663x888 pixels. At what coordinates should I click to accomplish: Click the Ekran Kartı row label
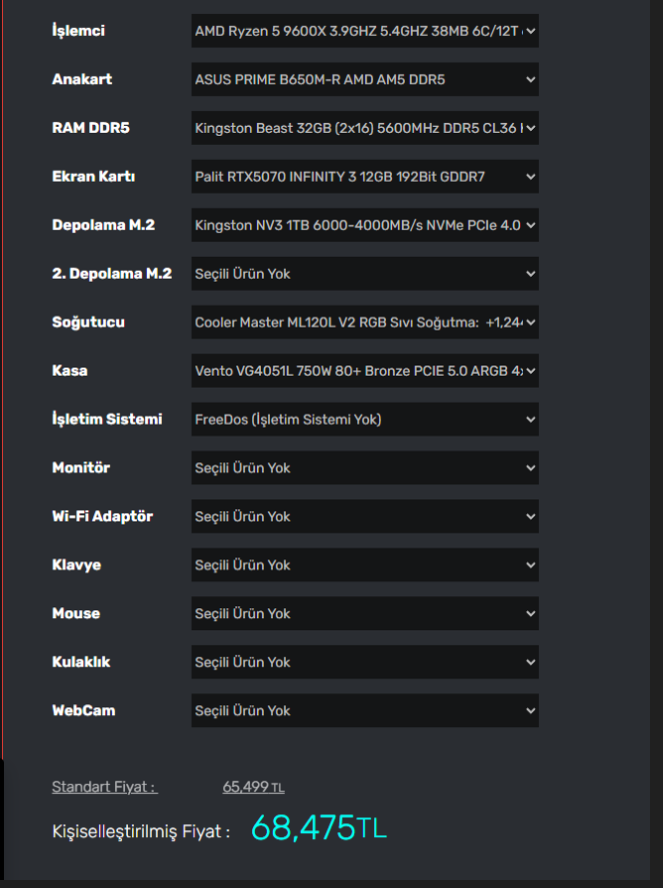pyautogui.click(x=93, y=177)
